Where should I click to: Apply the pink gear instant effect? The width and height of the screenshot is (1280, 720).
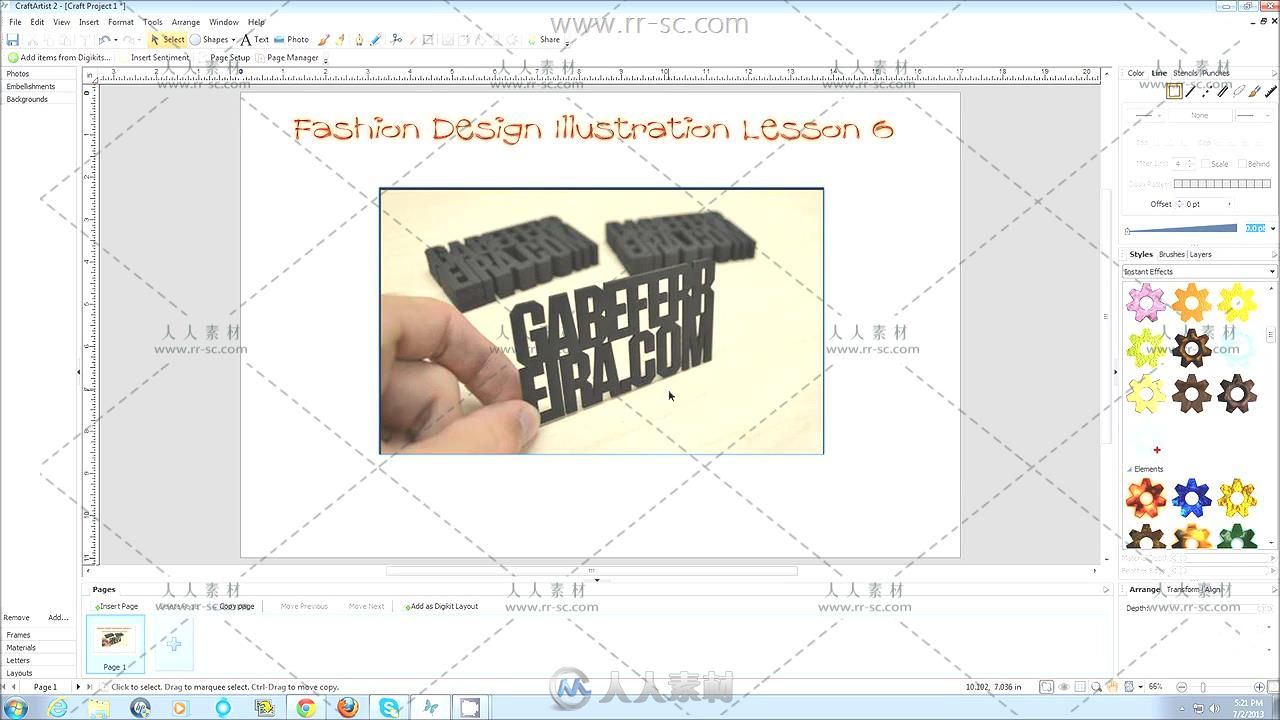pyautogui.click(x=1146, y=302)
